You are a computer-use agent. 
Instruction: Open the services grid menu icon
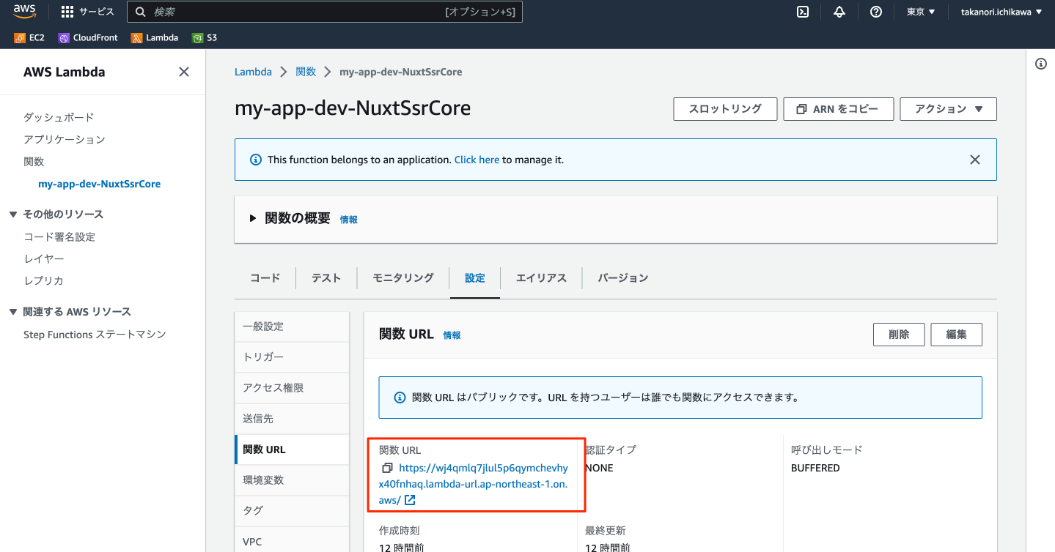point(67,11)
